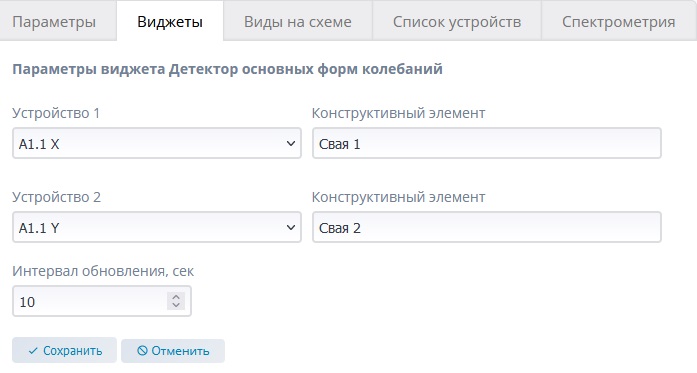Decrease update interval with down arrow

176,305
